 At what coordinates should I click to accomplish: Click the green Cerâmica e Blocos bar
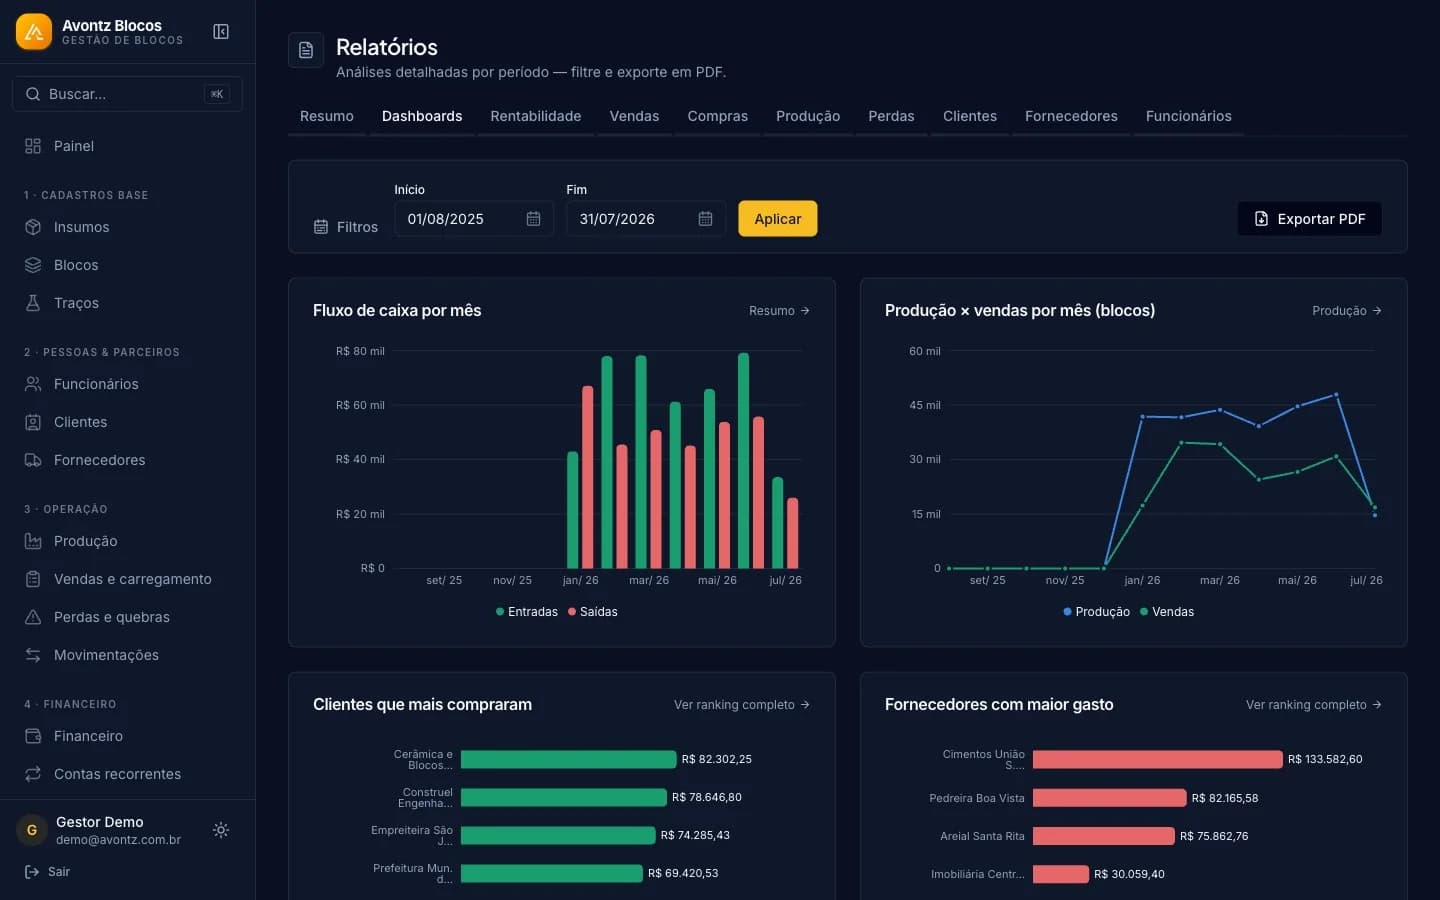[x=568, y=759]
